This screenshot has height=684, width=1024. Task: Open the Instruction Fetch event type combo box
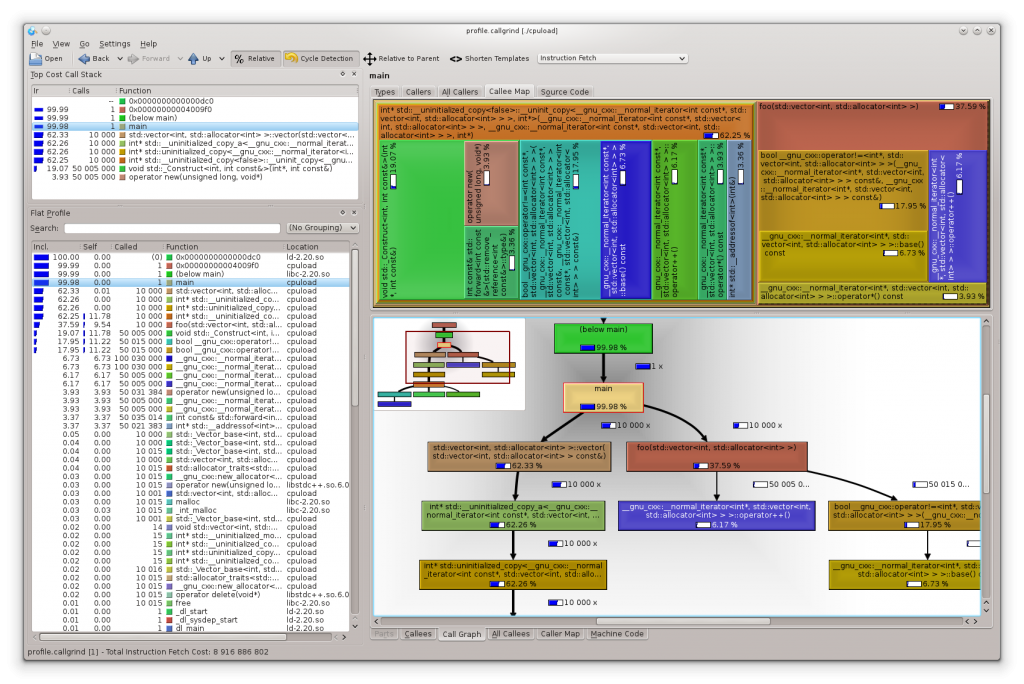coord(613,58)
